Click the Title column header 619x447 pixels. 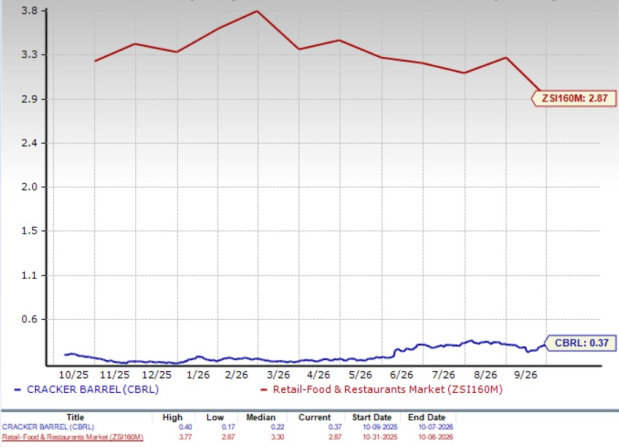[x=75, y=417]
